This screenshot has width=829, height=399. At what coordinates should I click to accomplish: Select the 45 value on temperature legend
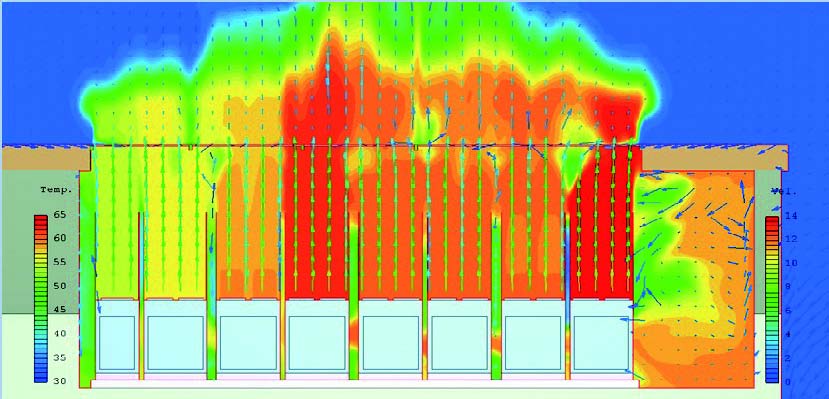click(x=60, y=310)
